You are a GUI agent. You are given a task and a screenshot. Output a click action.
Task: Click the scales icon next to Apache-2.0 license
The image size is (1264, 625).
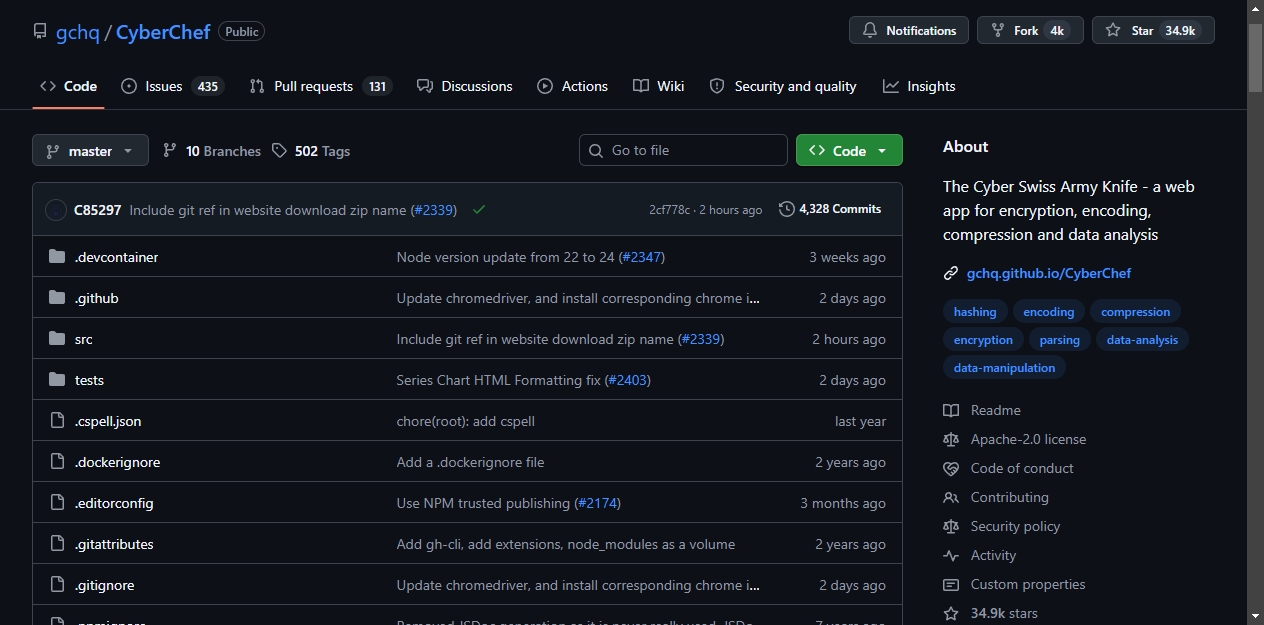(951, 439)
